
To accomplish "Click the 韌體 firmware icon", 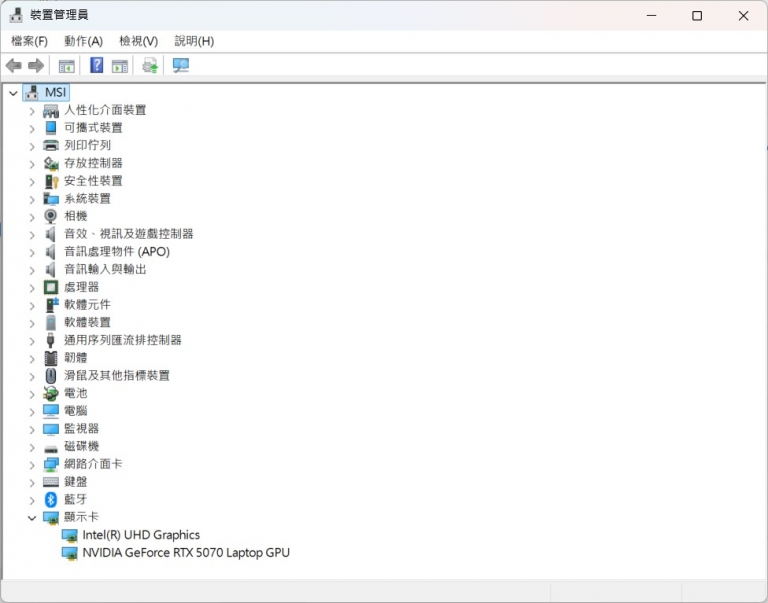I will pyautogui.click(x=51, y=358).
